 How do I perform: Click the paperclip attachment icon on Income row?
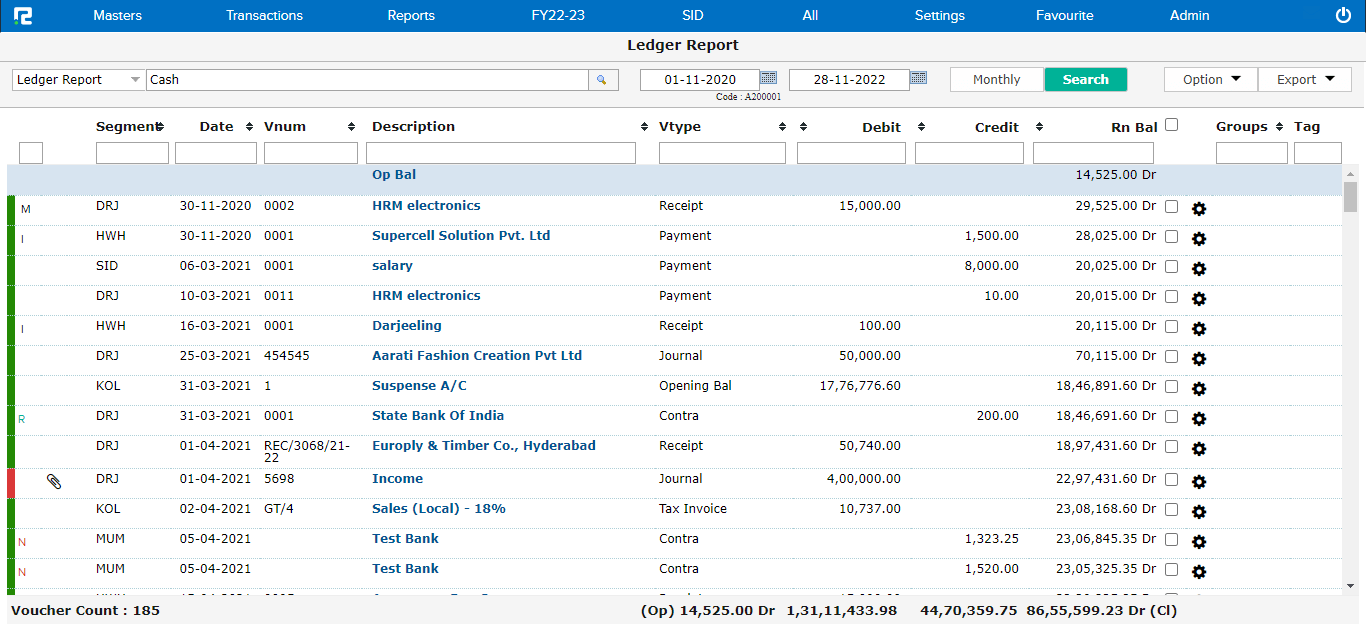tap(54, 481)
